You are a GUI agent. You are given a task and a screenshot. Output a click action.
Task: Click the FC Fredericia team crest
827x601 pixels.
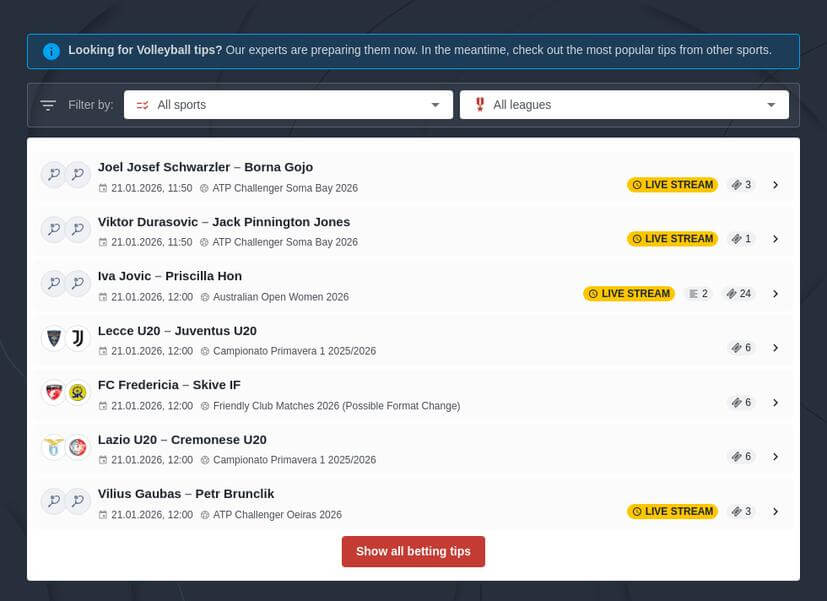click(52, 392)
